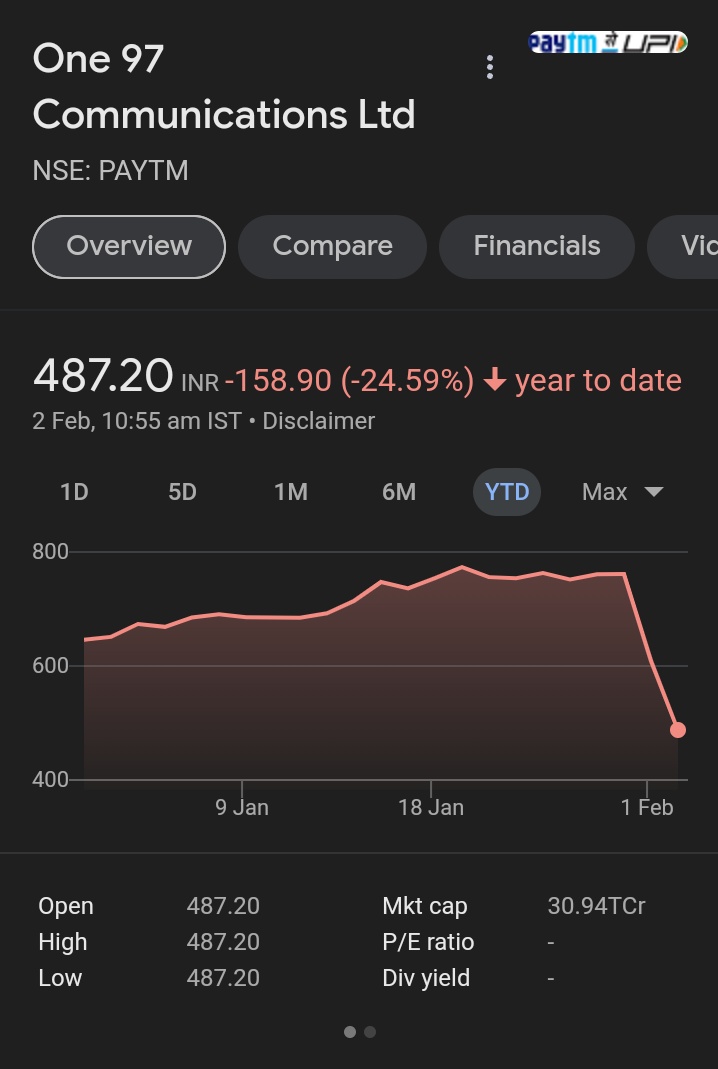Screen dimensions: 718x1069
Task: Click the One 97 Communications Ltd title
Action: [224, 87]
